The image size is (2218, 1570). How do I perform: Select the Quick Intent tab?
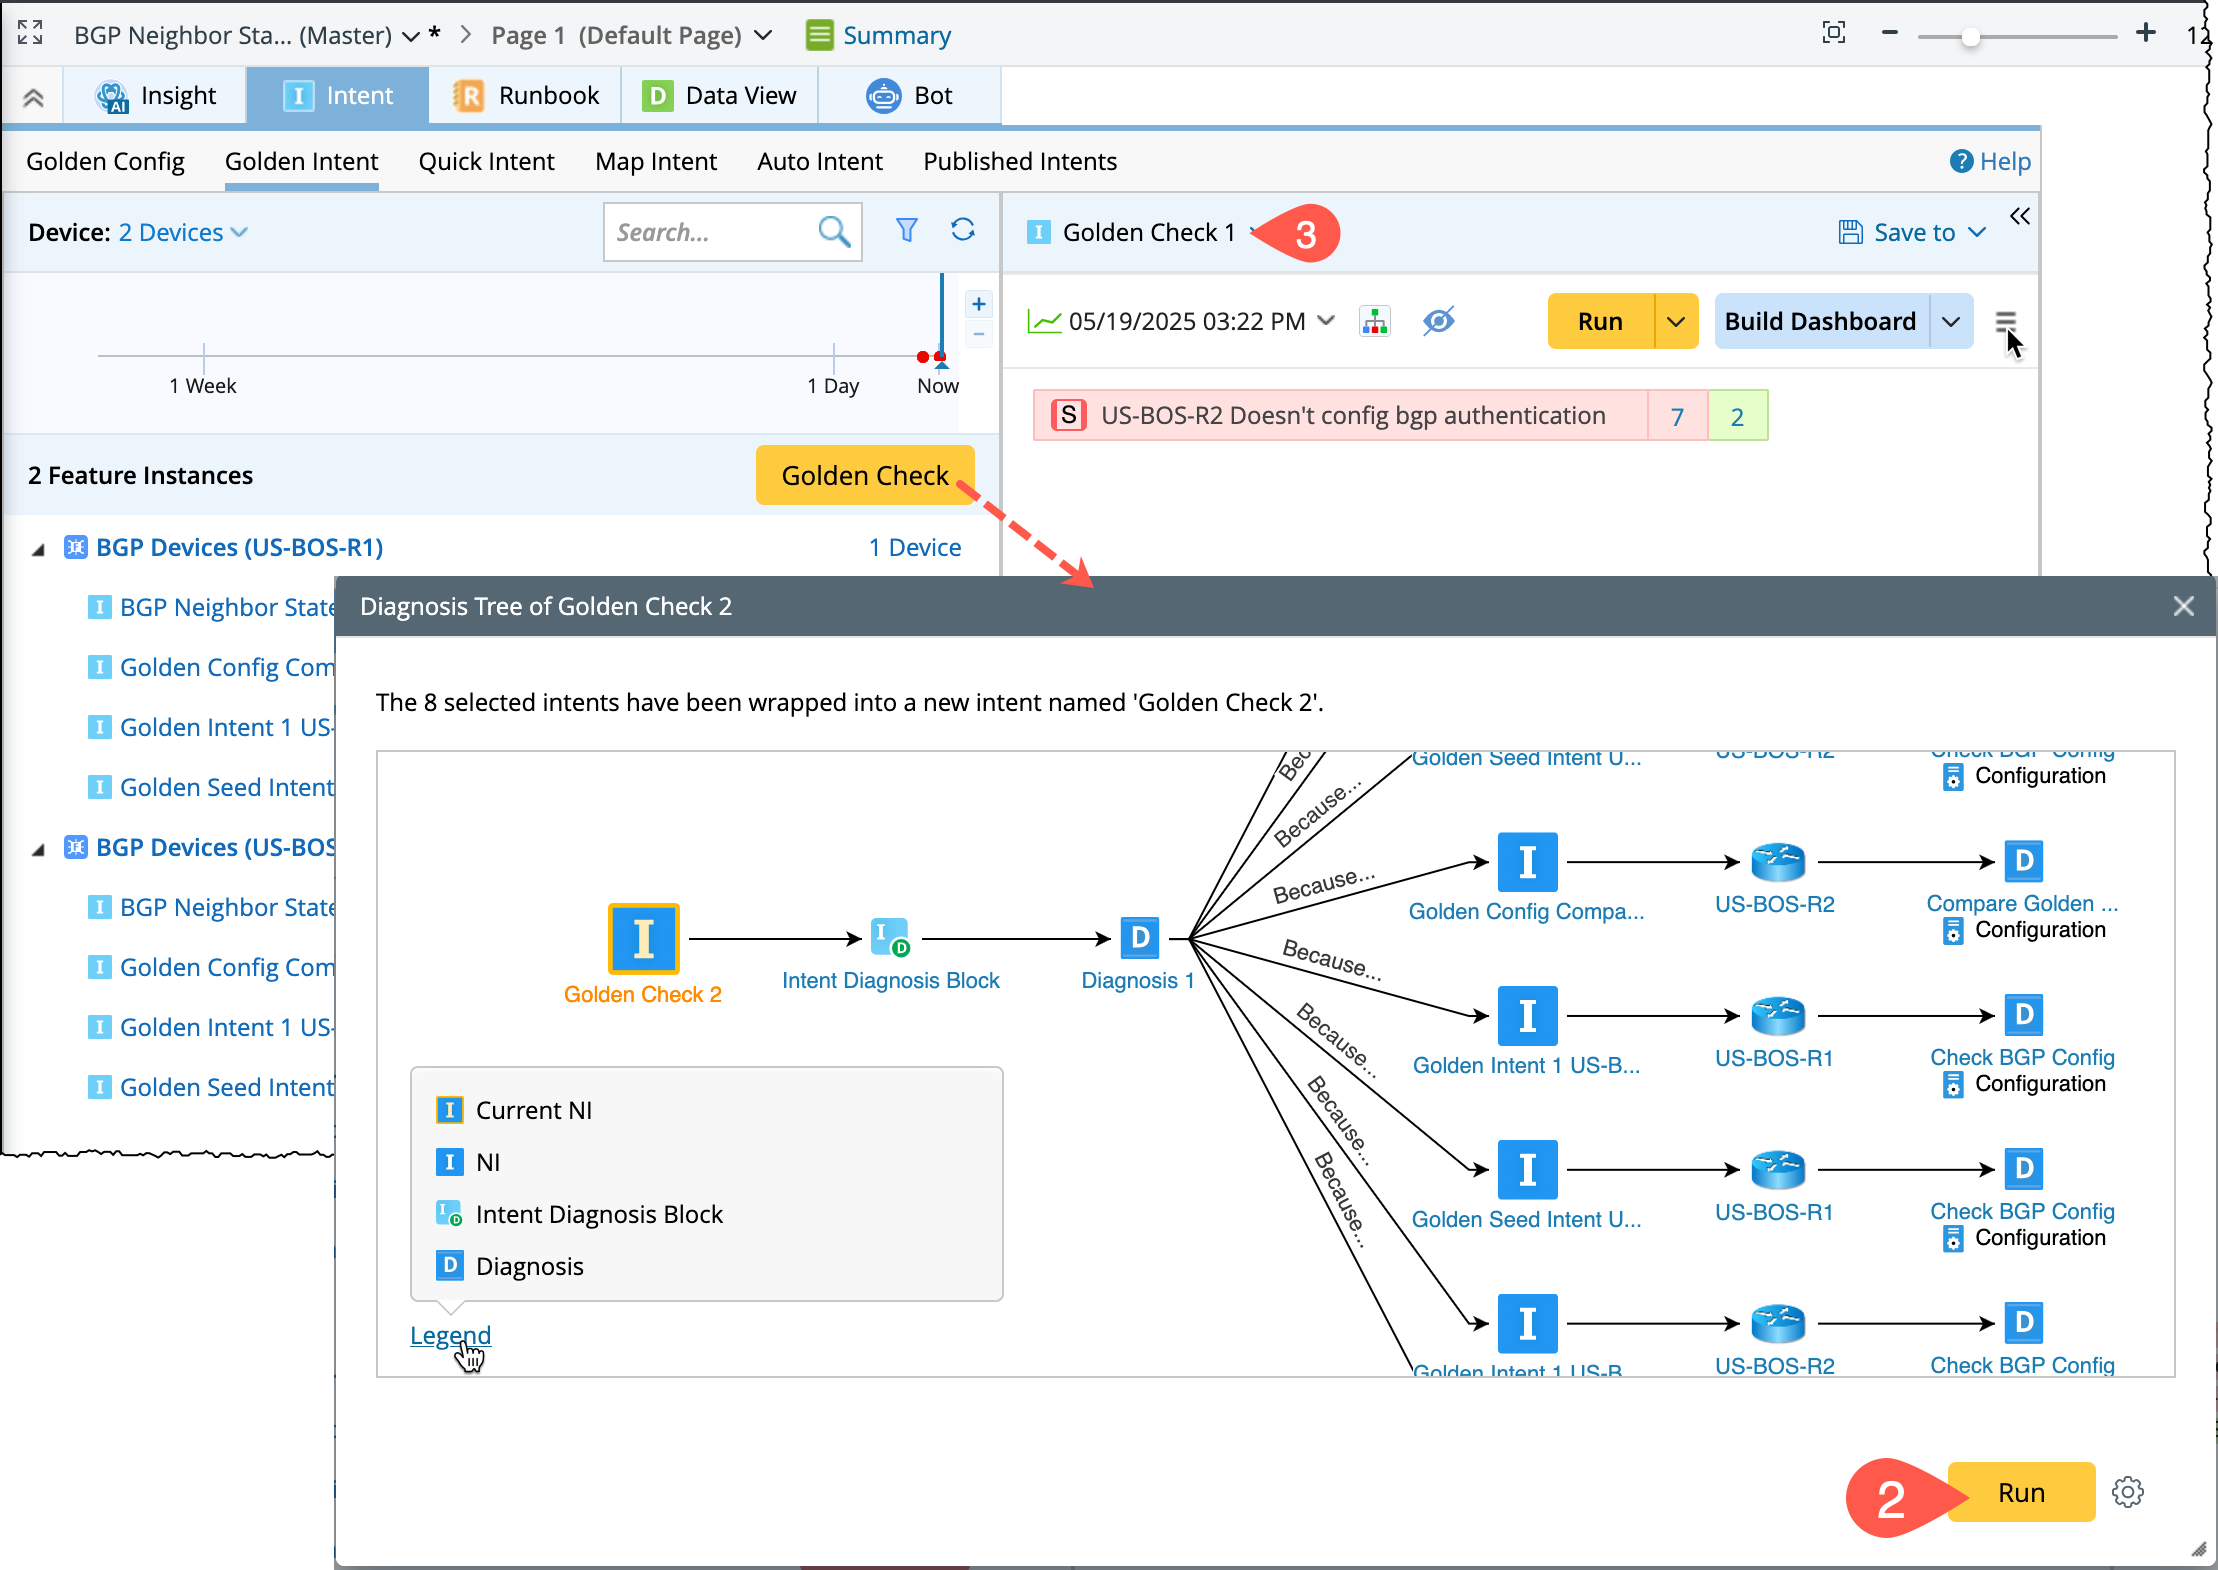tap(486, 162)
